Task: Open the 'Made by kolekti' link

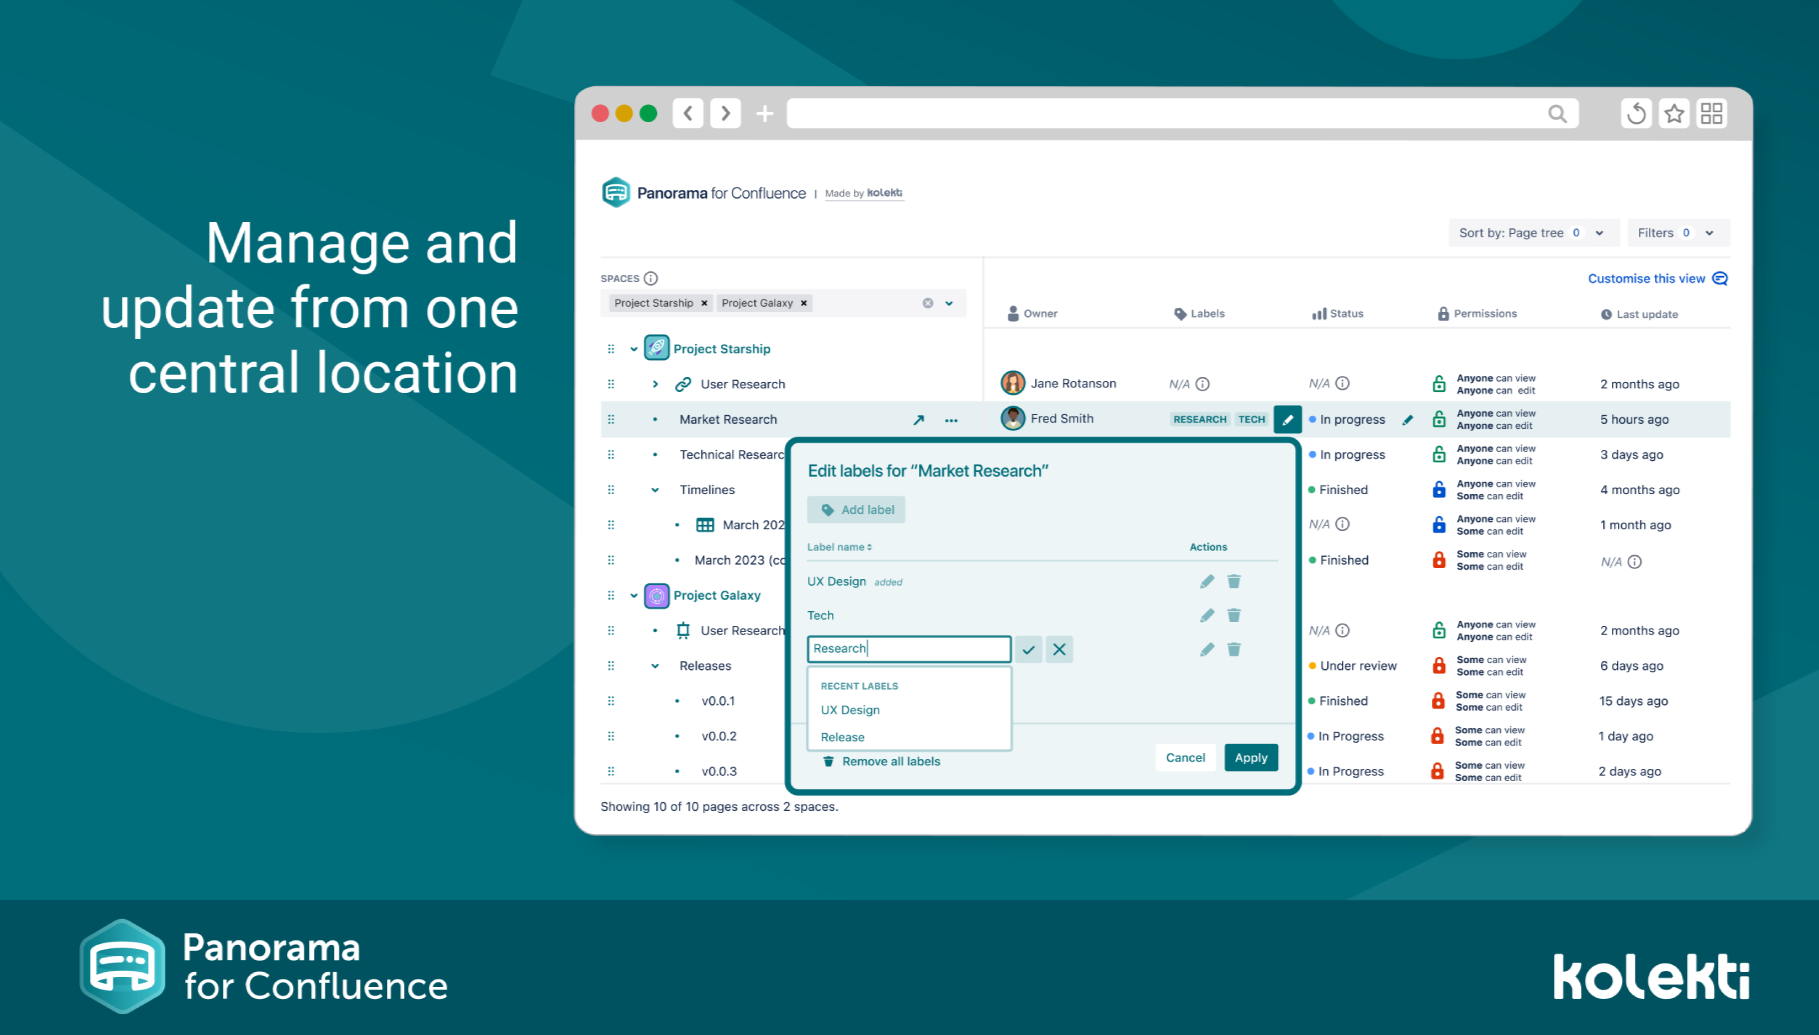Action: point(864,194)
